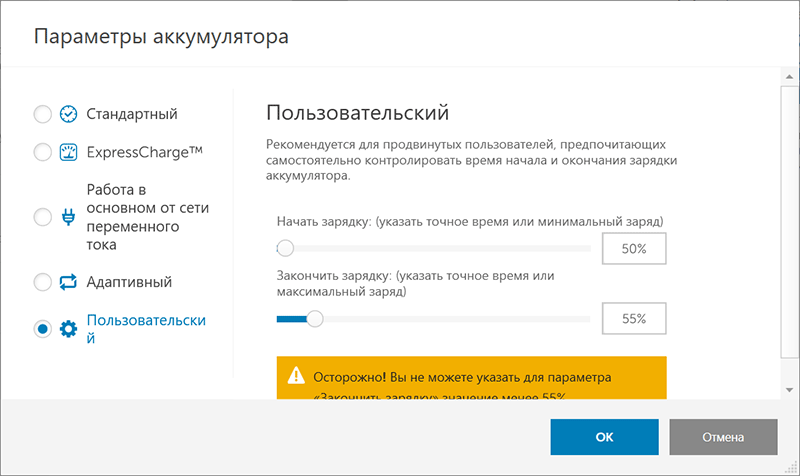Click the ExpressCharge gauge icon

click(x=68, y=152)
